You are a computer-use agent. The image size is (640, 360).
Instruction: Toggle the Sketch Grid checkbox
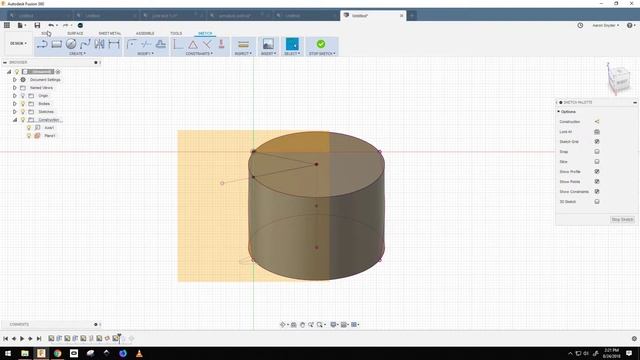coord(597,142)
